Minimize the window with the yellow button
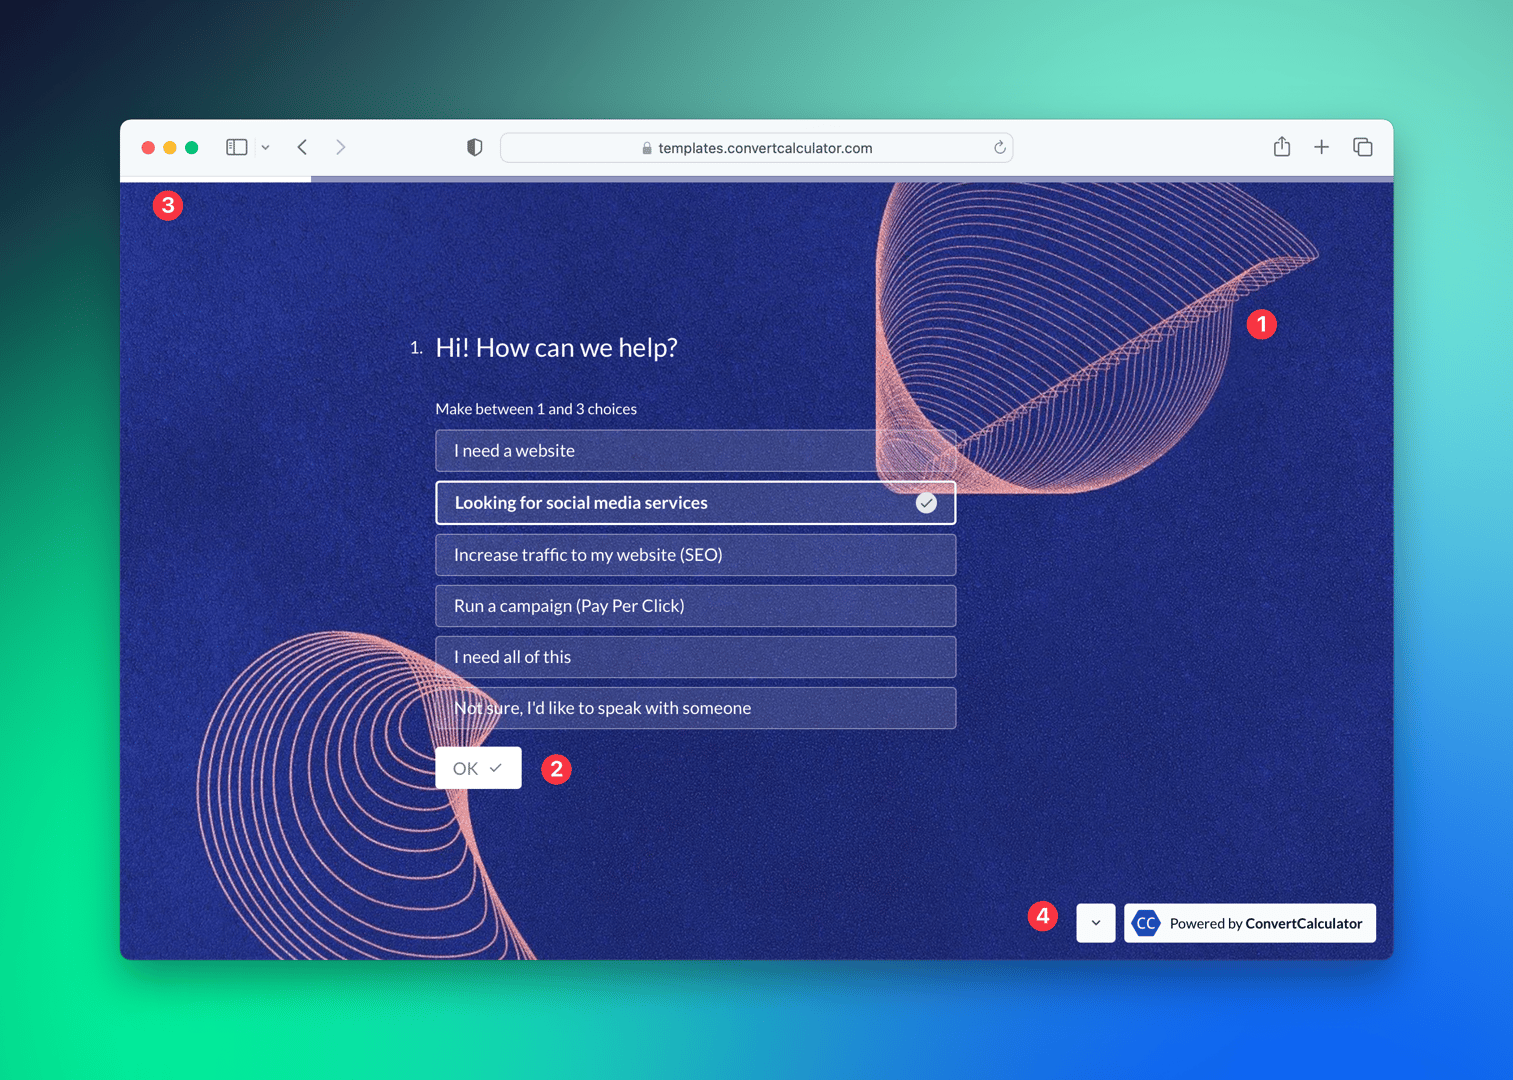Screen dimensions: 1513x1080 point(170,148)
